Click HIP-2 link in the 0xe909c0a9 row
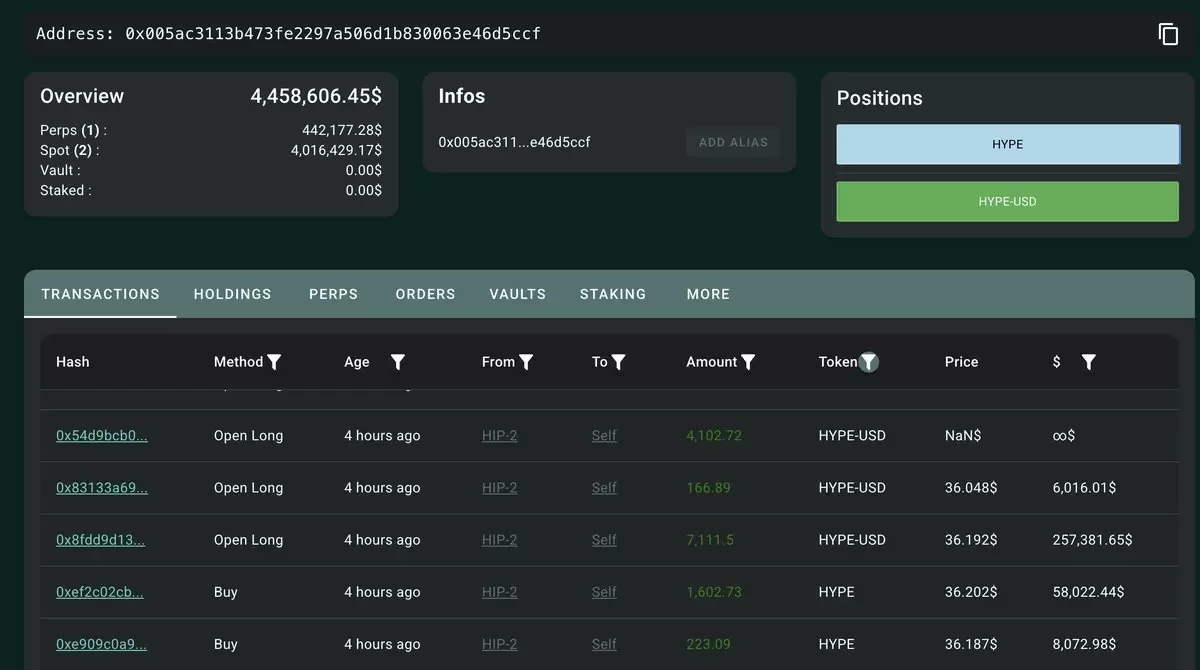This screenshot has height=670, width=1200. coord(499,644)
